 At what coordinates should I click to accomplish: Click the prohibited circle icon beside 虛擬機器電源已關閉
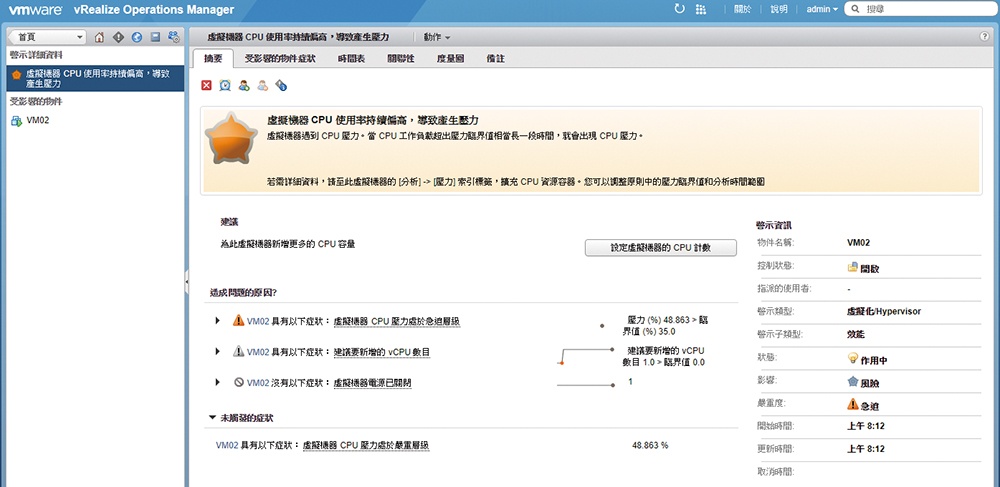239,382
